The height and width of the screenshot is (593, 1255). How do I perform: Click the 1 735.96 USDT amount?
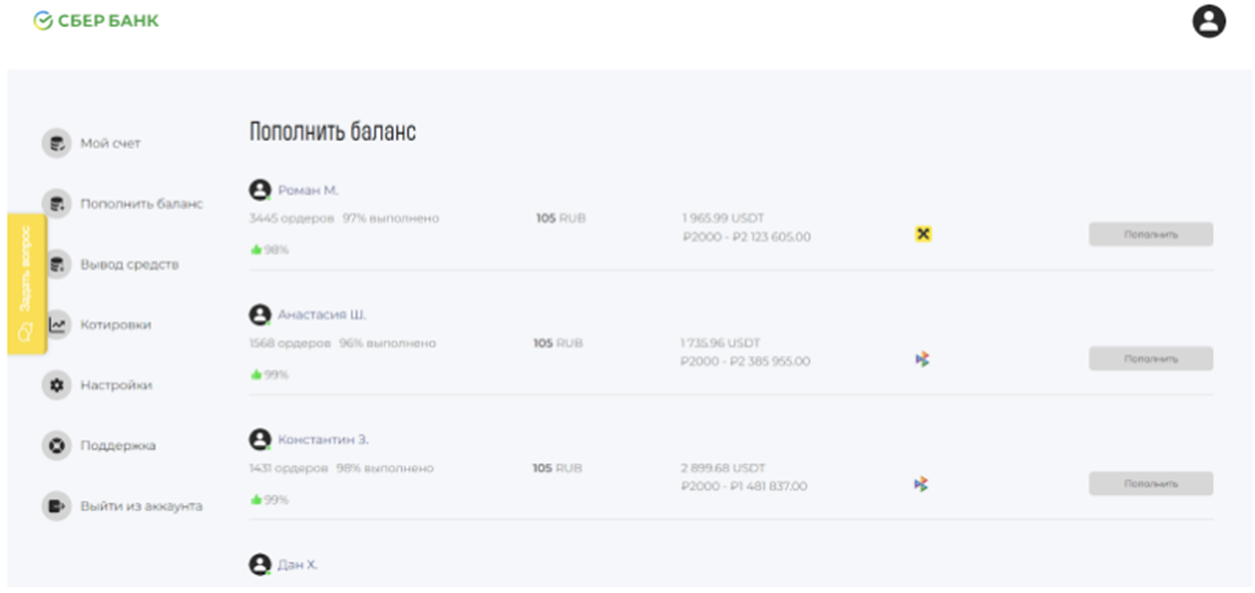tap(722, 343)
